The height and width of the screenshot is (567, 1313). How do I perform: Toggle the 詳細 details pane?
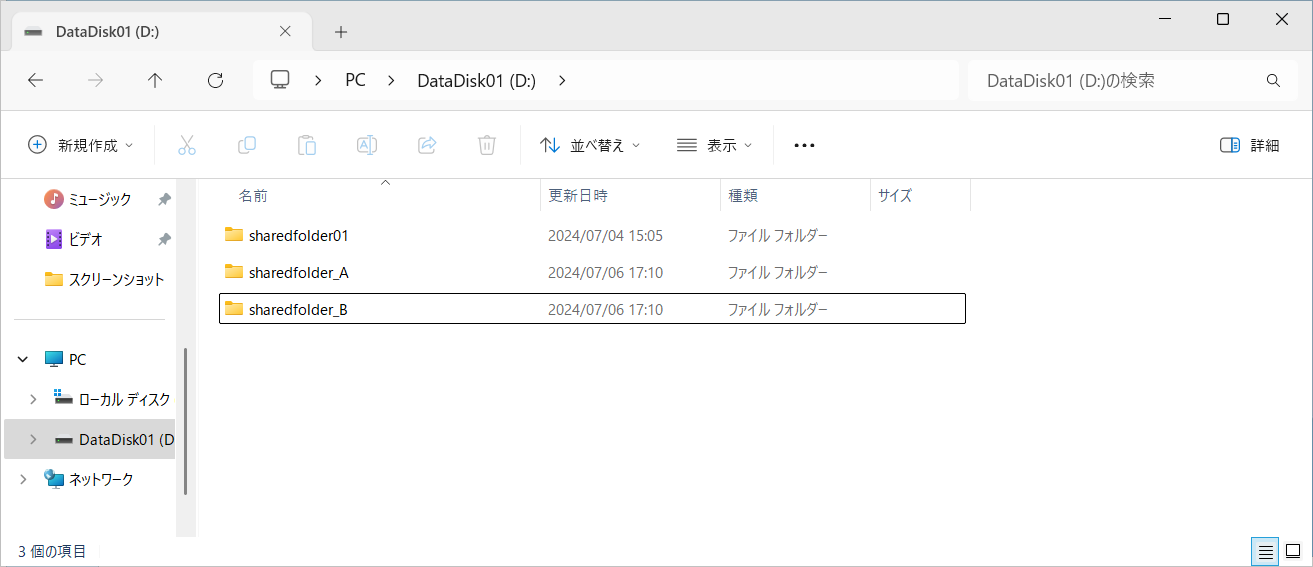tap(1250, 145)
